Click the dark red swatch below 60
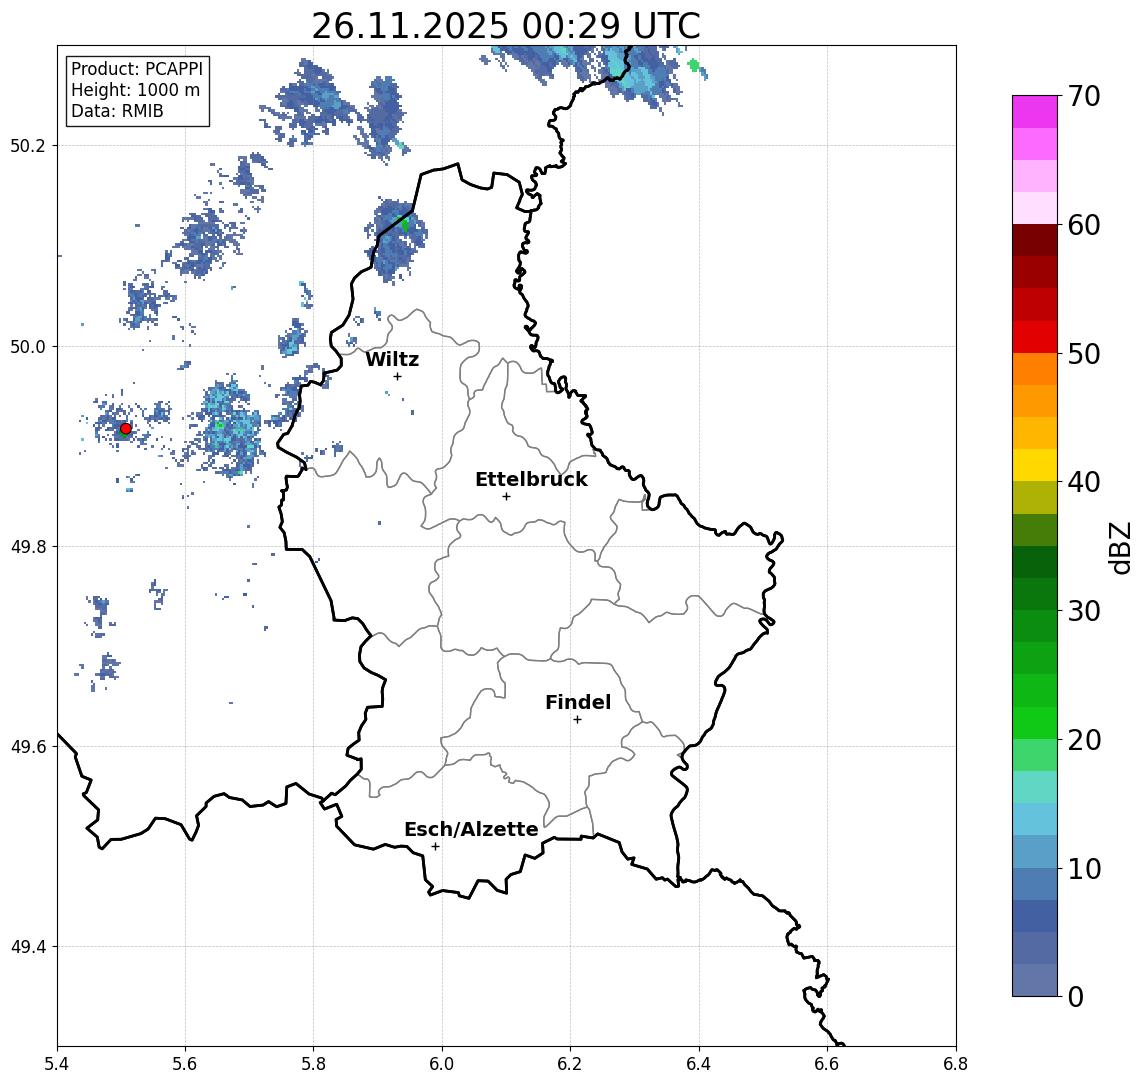Screen dimensions: 1145x1084 point(1035,240)
